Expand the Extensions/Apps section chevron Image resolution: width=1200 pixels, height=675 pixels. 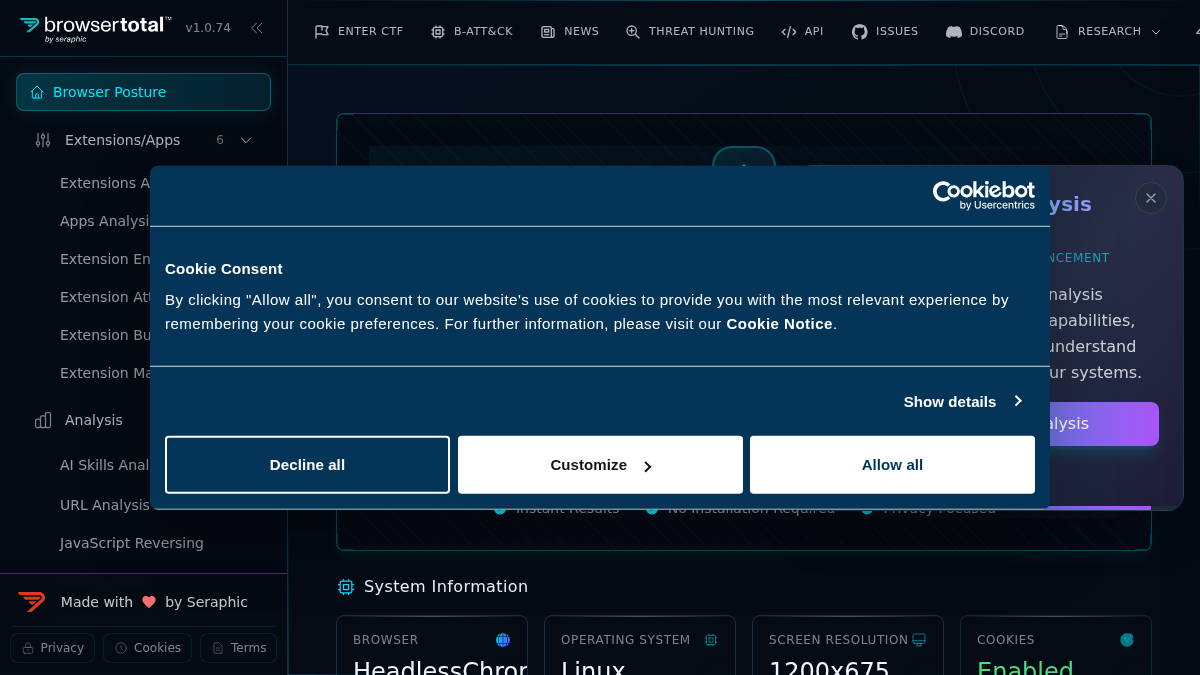[246, 140]
